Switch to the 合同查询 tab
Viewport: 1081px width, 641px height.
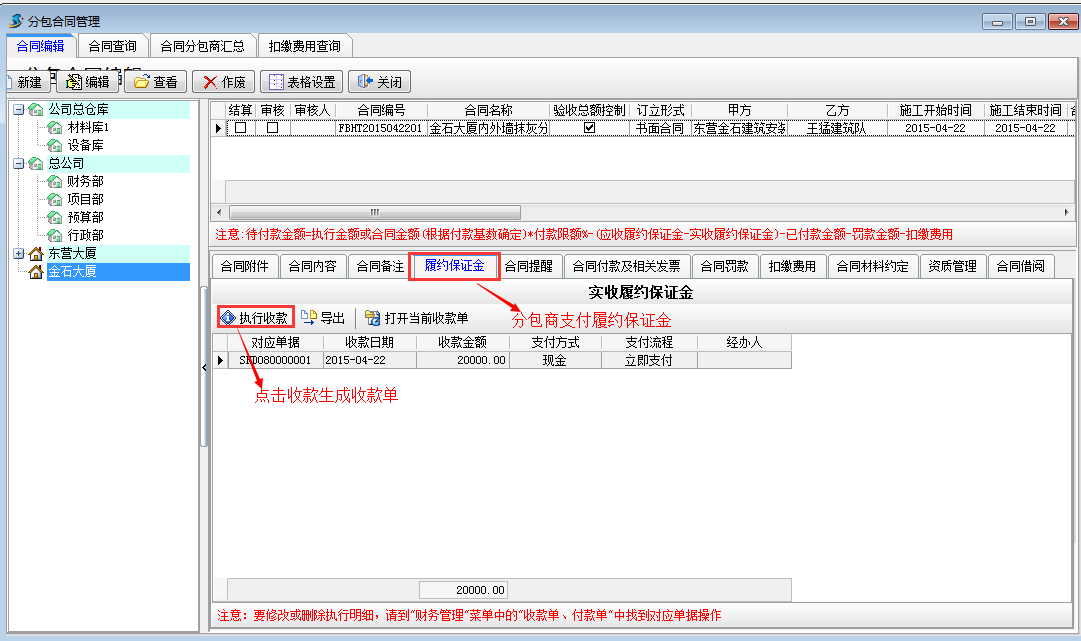coord(112,46)
